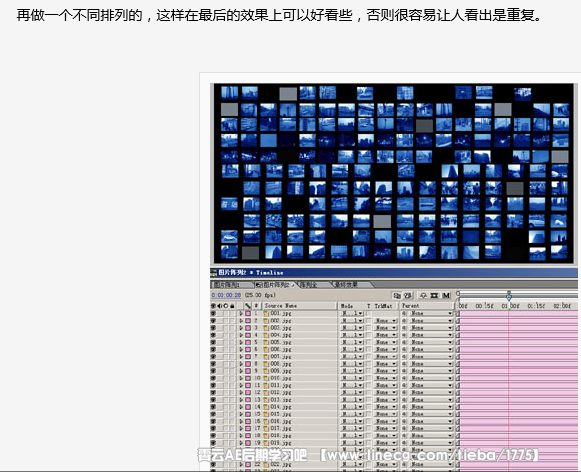Toggle visibility eye of layer 016.jpg
Image resolution: width=581 pixels, height=472 pixels.
pyautogui.click(x=213, y=421)
